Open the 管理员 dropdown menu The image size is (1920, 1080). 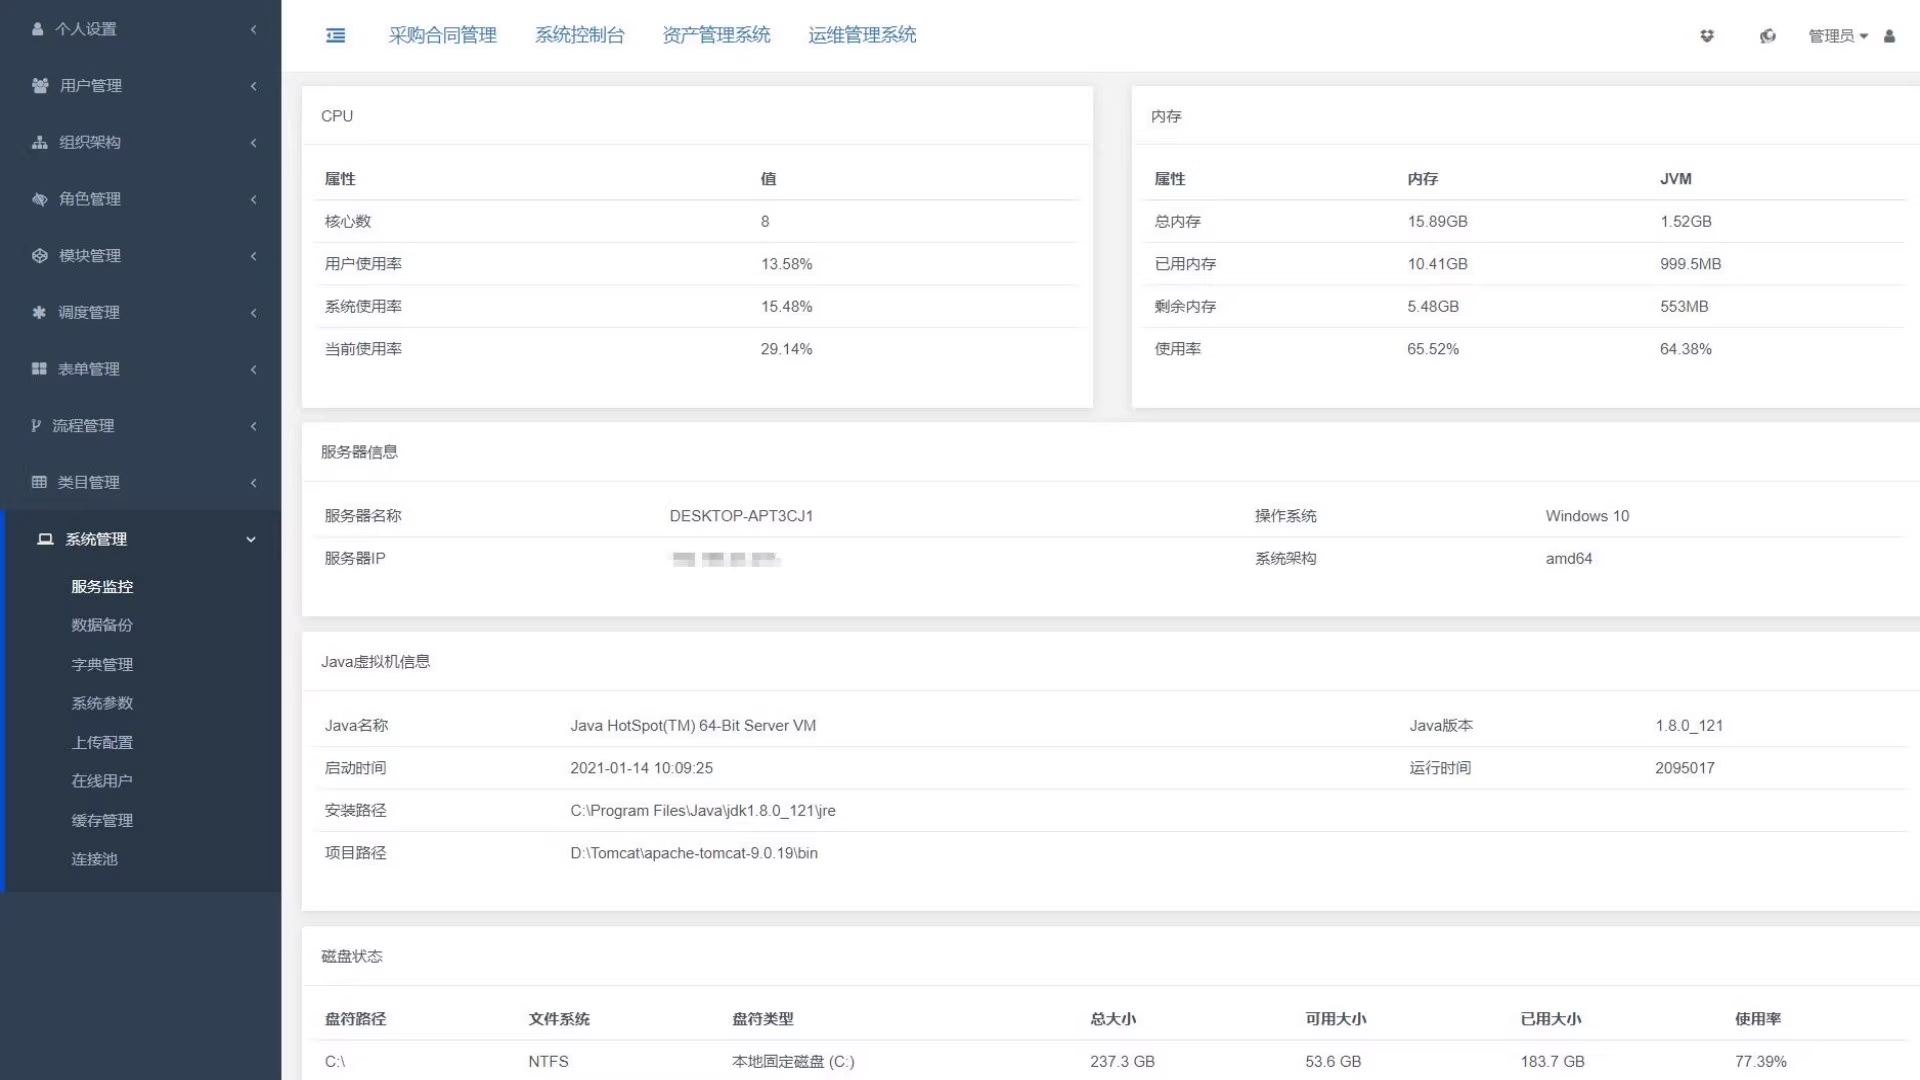[1838, 36]
